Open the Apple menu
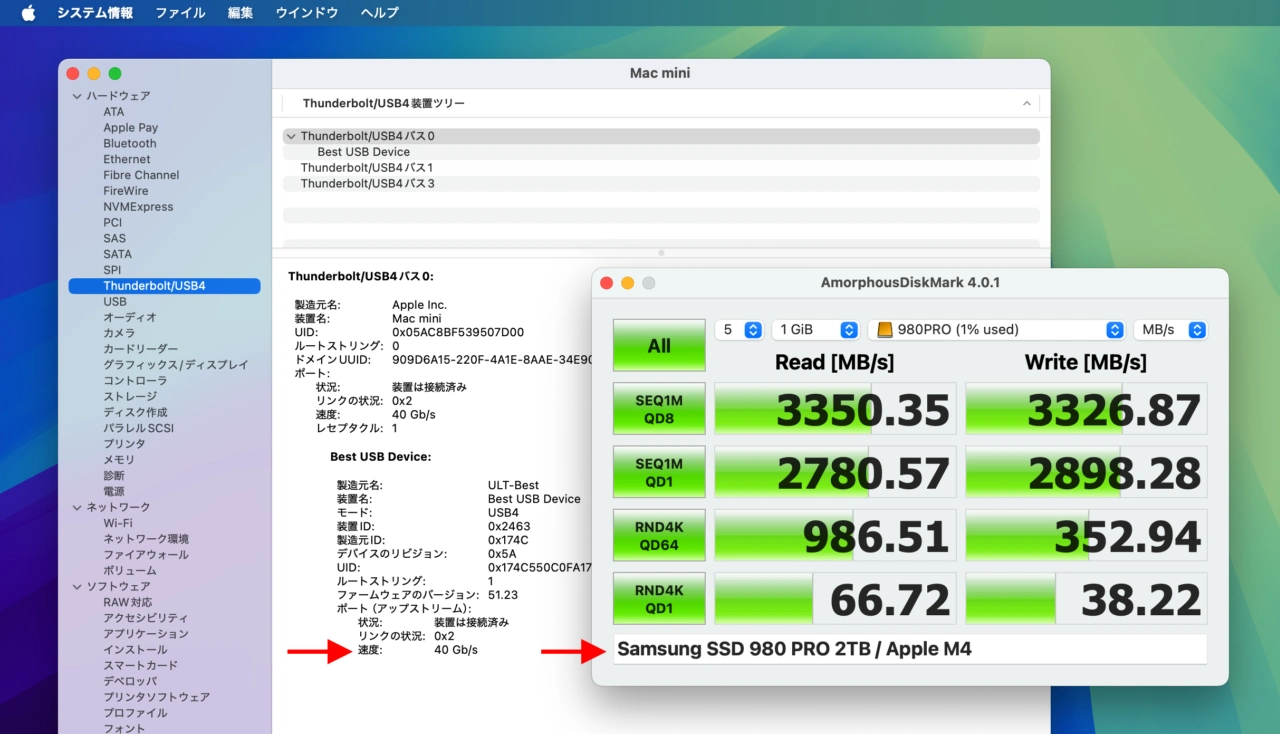 (26, 12)
